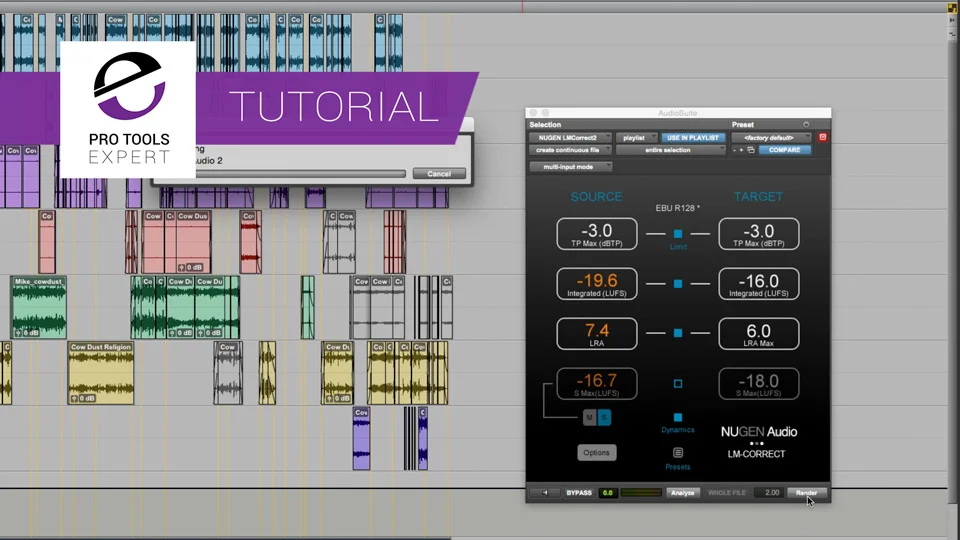Click the target TP Max -3.0 field
This screenshot has width=960, height=540.
pos(759,234)
